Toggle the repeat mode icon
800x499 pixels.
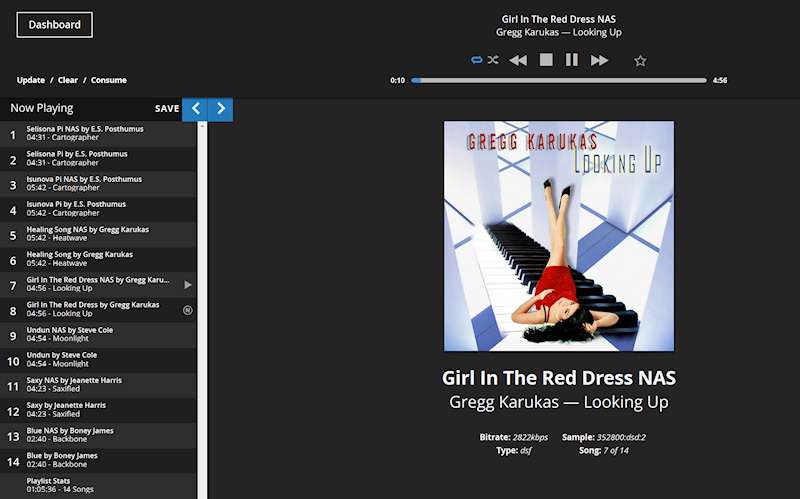[x=477, y=60]
